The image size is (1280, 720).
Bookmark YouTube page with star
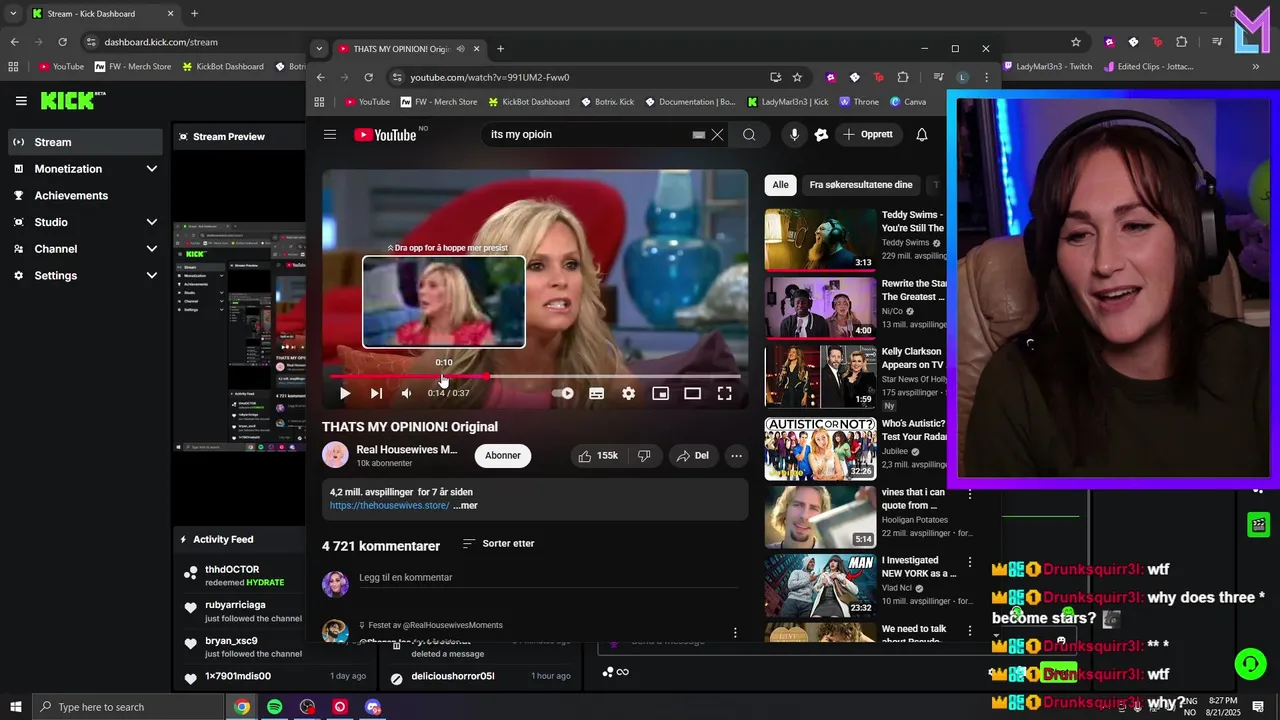coord(797,77)
